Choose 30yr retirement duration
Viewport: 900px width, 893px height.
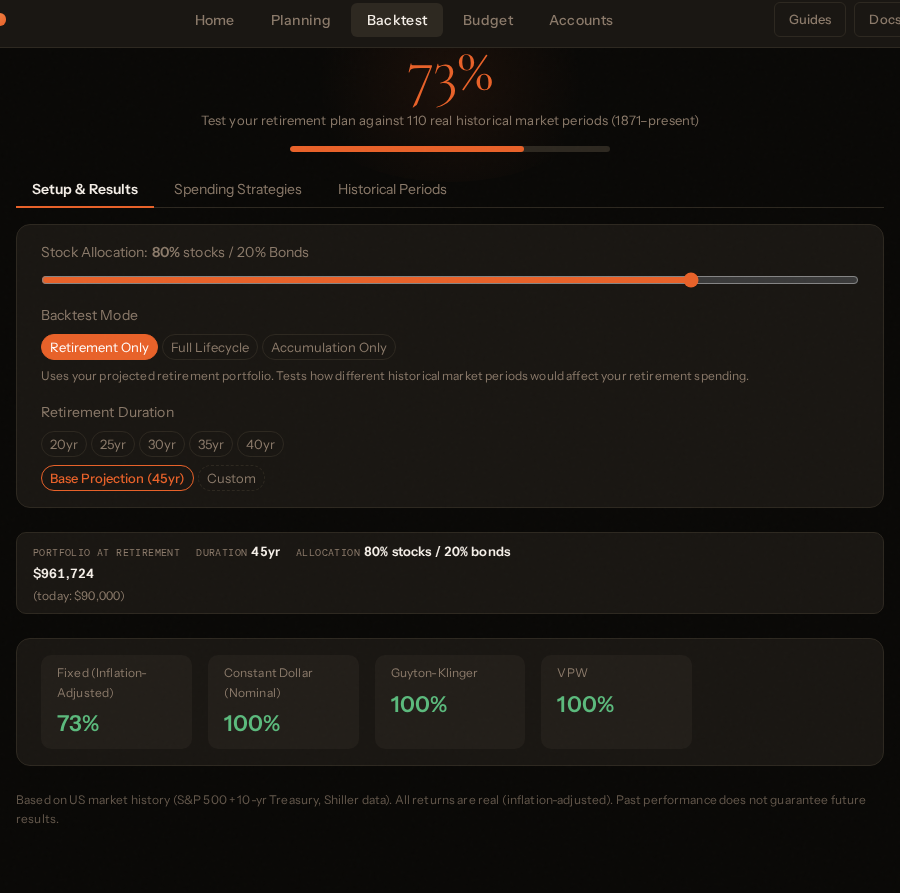click(x=162, y=444)
